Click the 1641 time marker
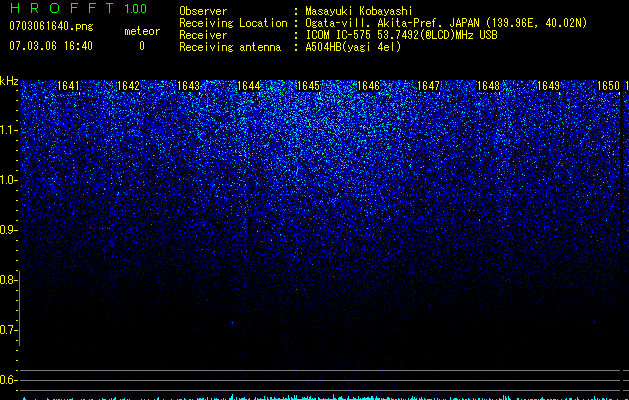This screenshot has width=629, height=400. coord(68,86)
